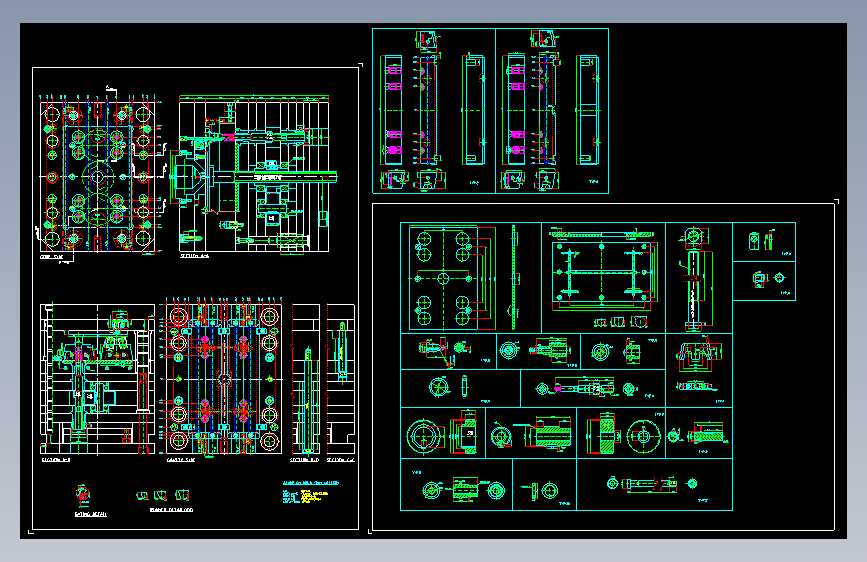867x562 pixels.
Task: Click the spring detail drawing
Action: point(83,496)
